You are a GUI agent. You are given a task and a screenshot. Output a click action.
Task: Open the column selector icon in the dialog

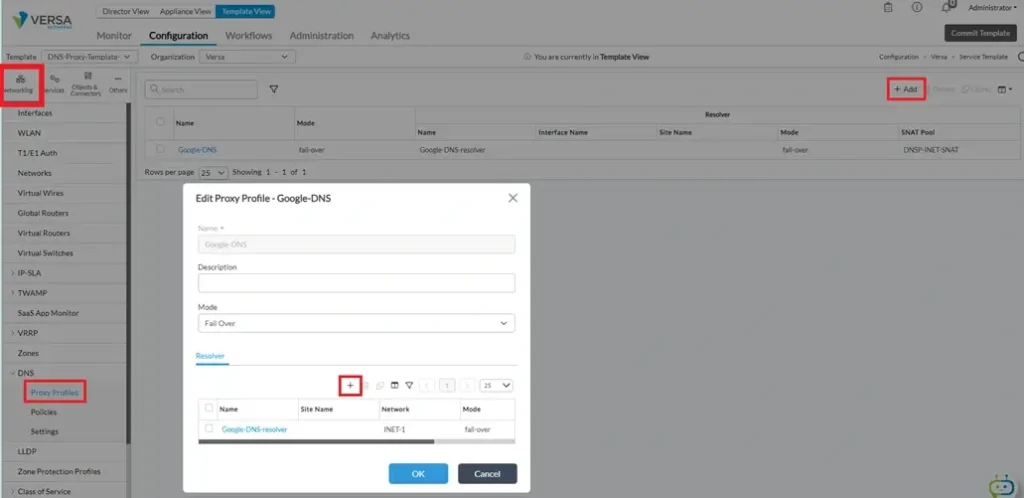click(394, 385)
